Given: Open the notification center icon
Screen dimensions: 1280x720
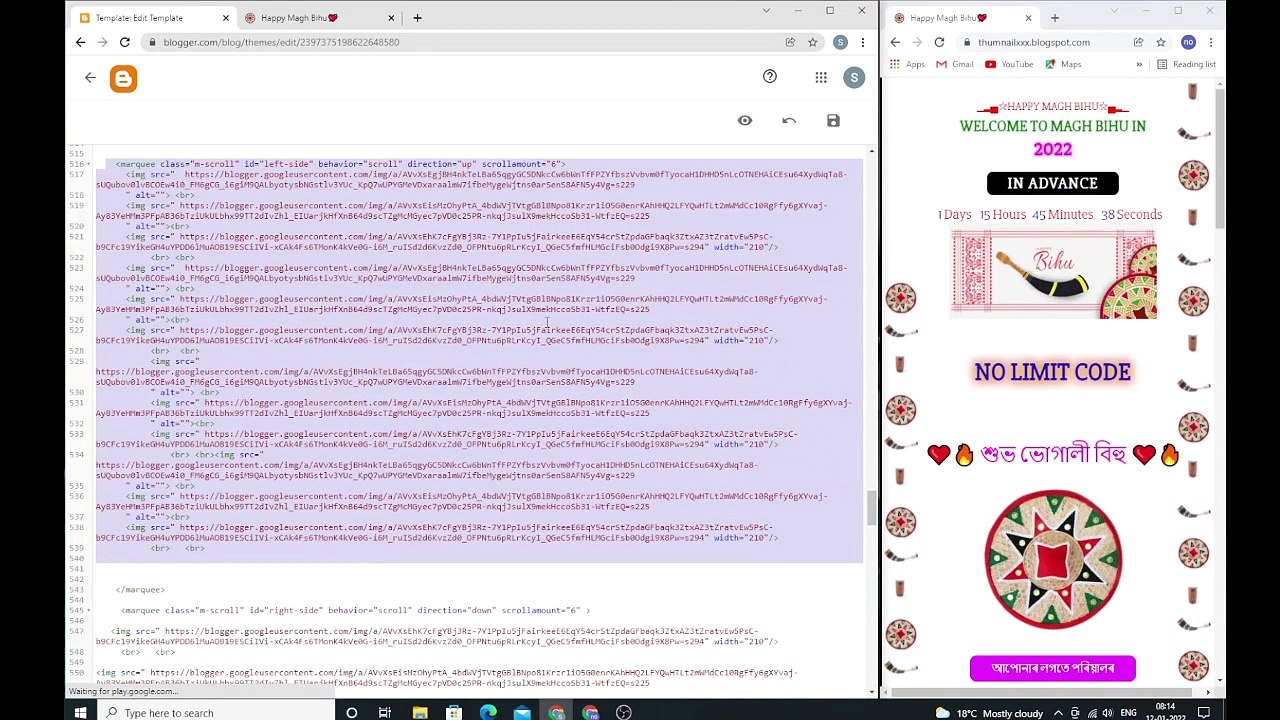Looking at the screenshot, I should tap(1205, 713).
